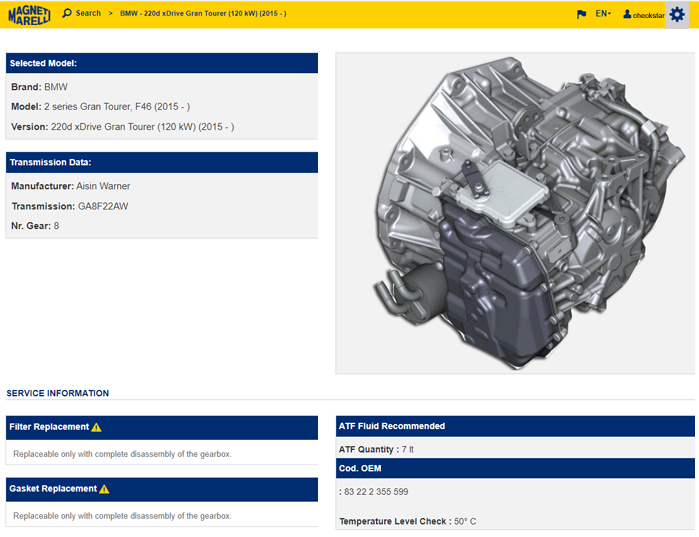Click the Gasket Replacement header
The width and height of the screenshot is (699, 537).
(162, 489)
